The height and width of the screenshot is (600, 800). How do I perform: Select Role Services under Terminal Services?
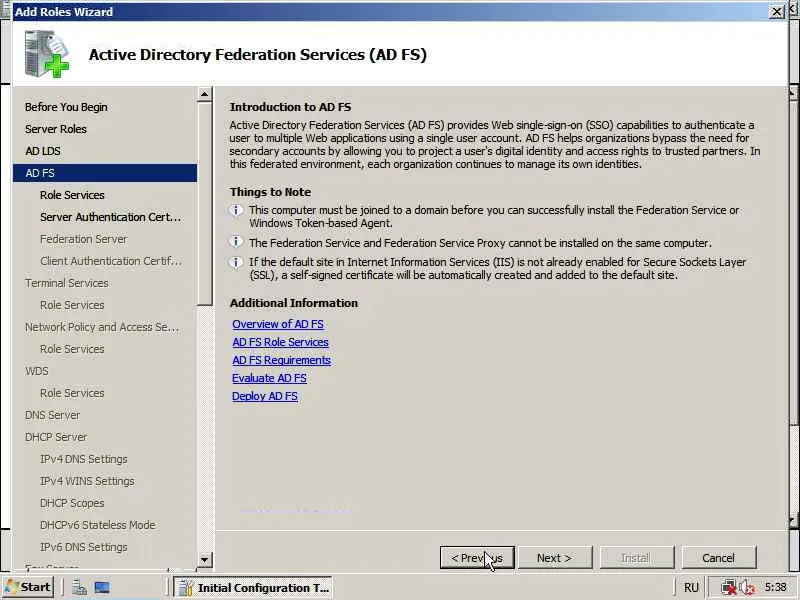point(72,305)
